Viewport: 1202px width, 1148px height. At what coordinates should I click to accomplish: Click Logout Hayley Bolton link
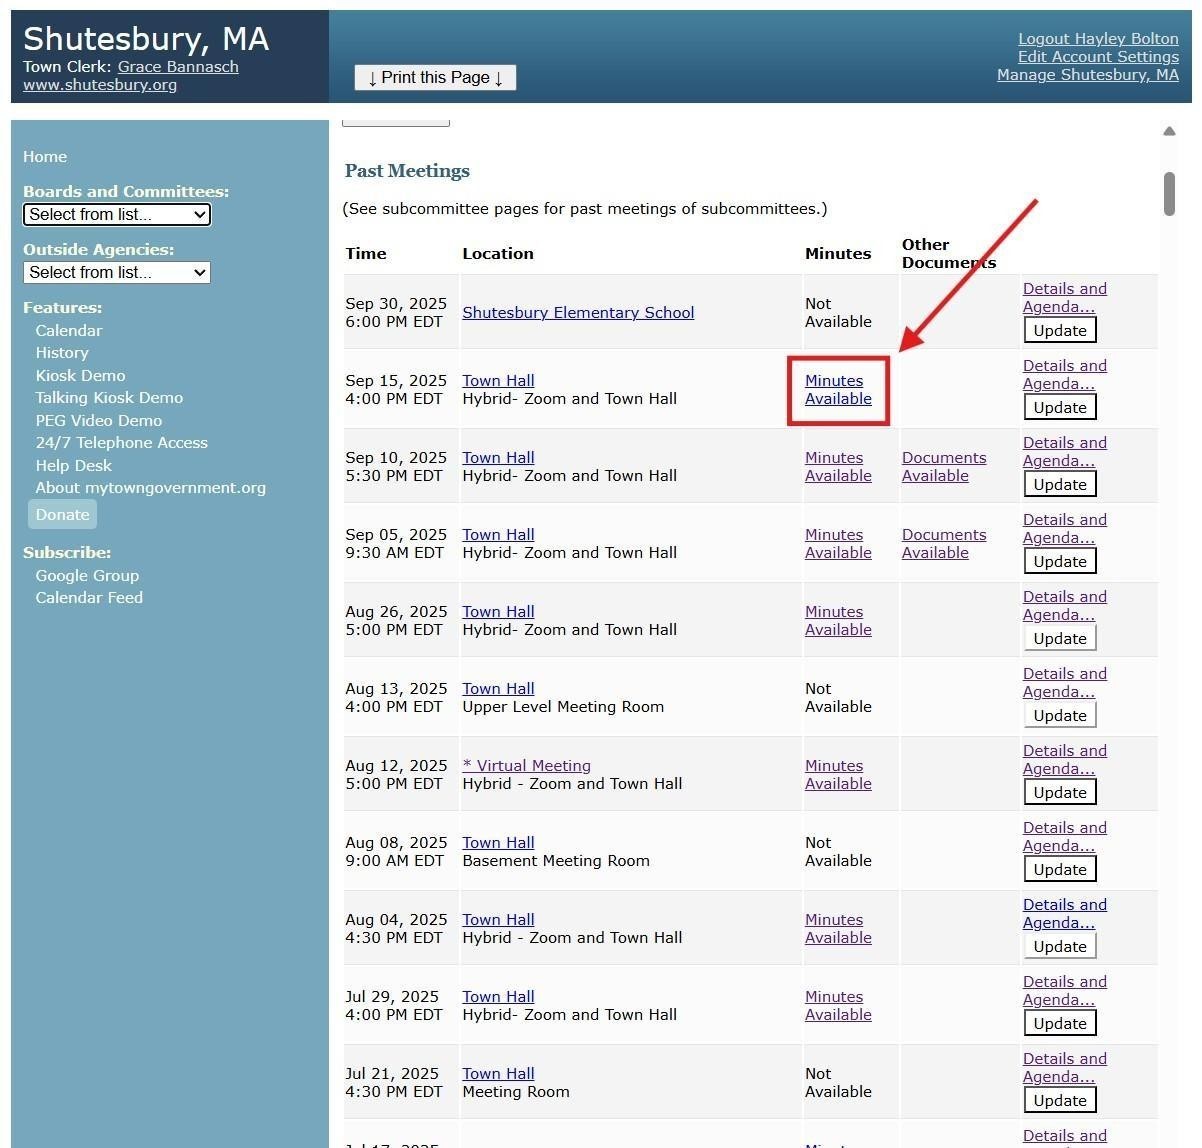click(x=1098, y=39)
